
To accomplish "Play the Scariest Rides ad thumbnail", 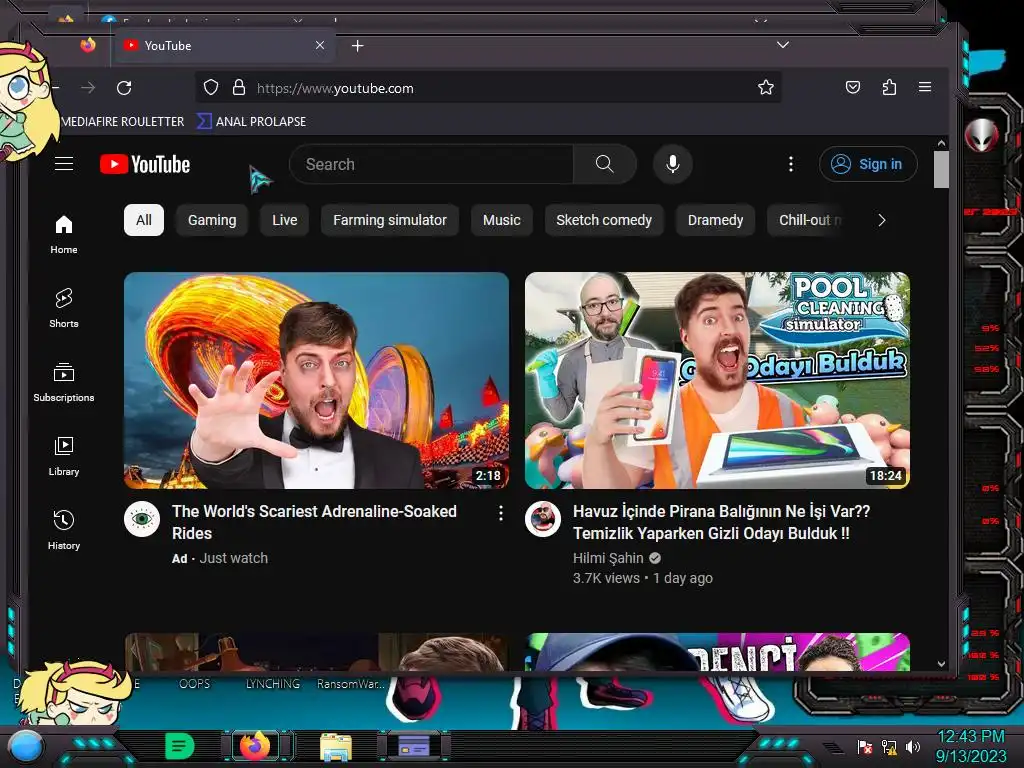I will 316,380.
